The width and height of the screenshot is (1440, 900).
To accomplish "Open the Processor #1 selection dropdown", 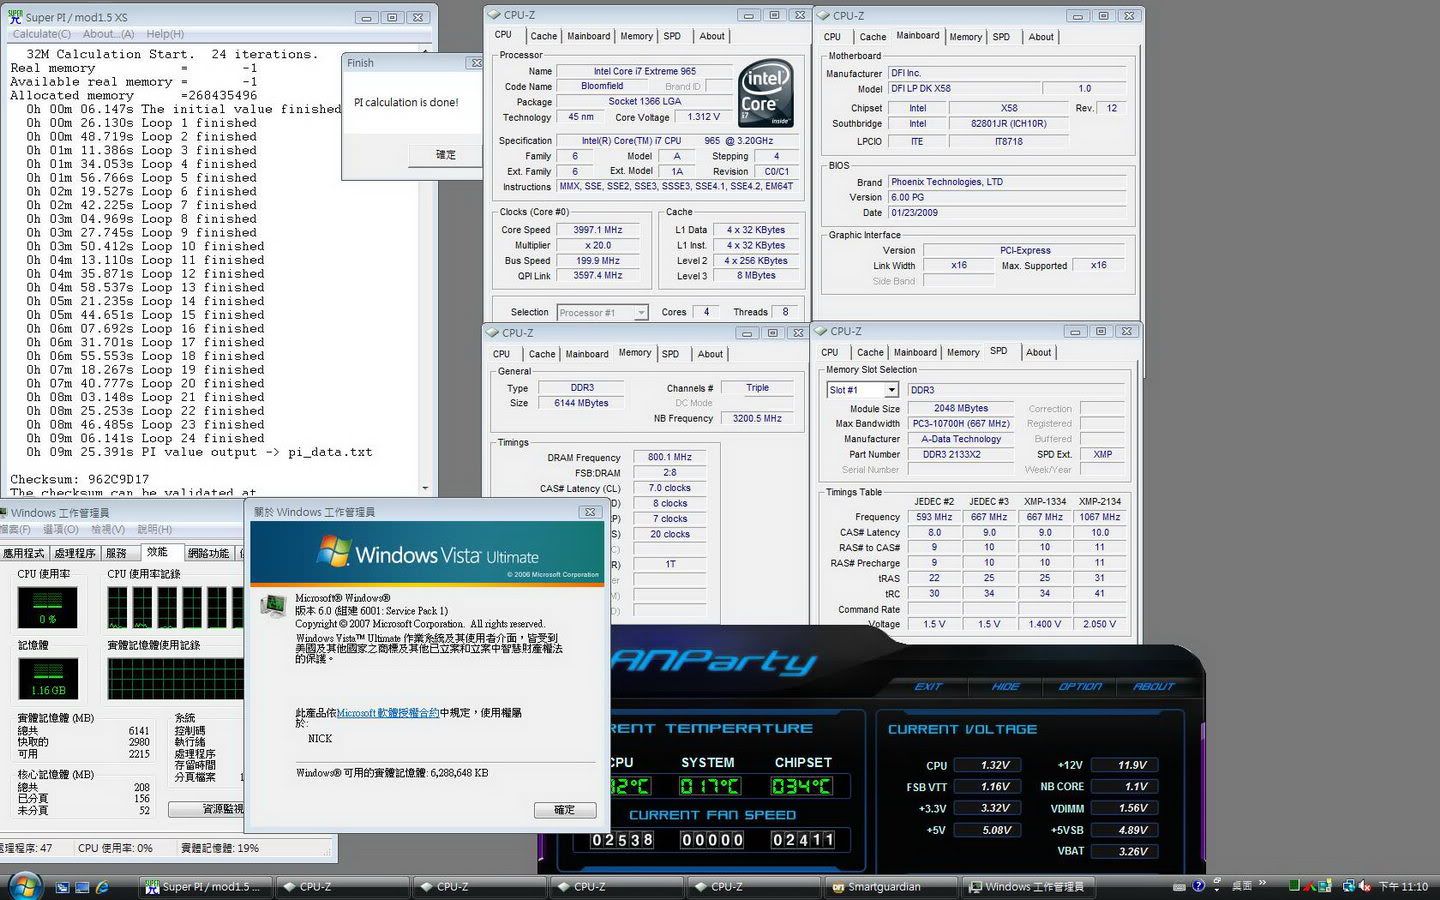I will 641,312.
